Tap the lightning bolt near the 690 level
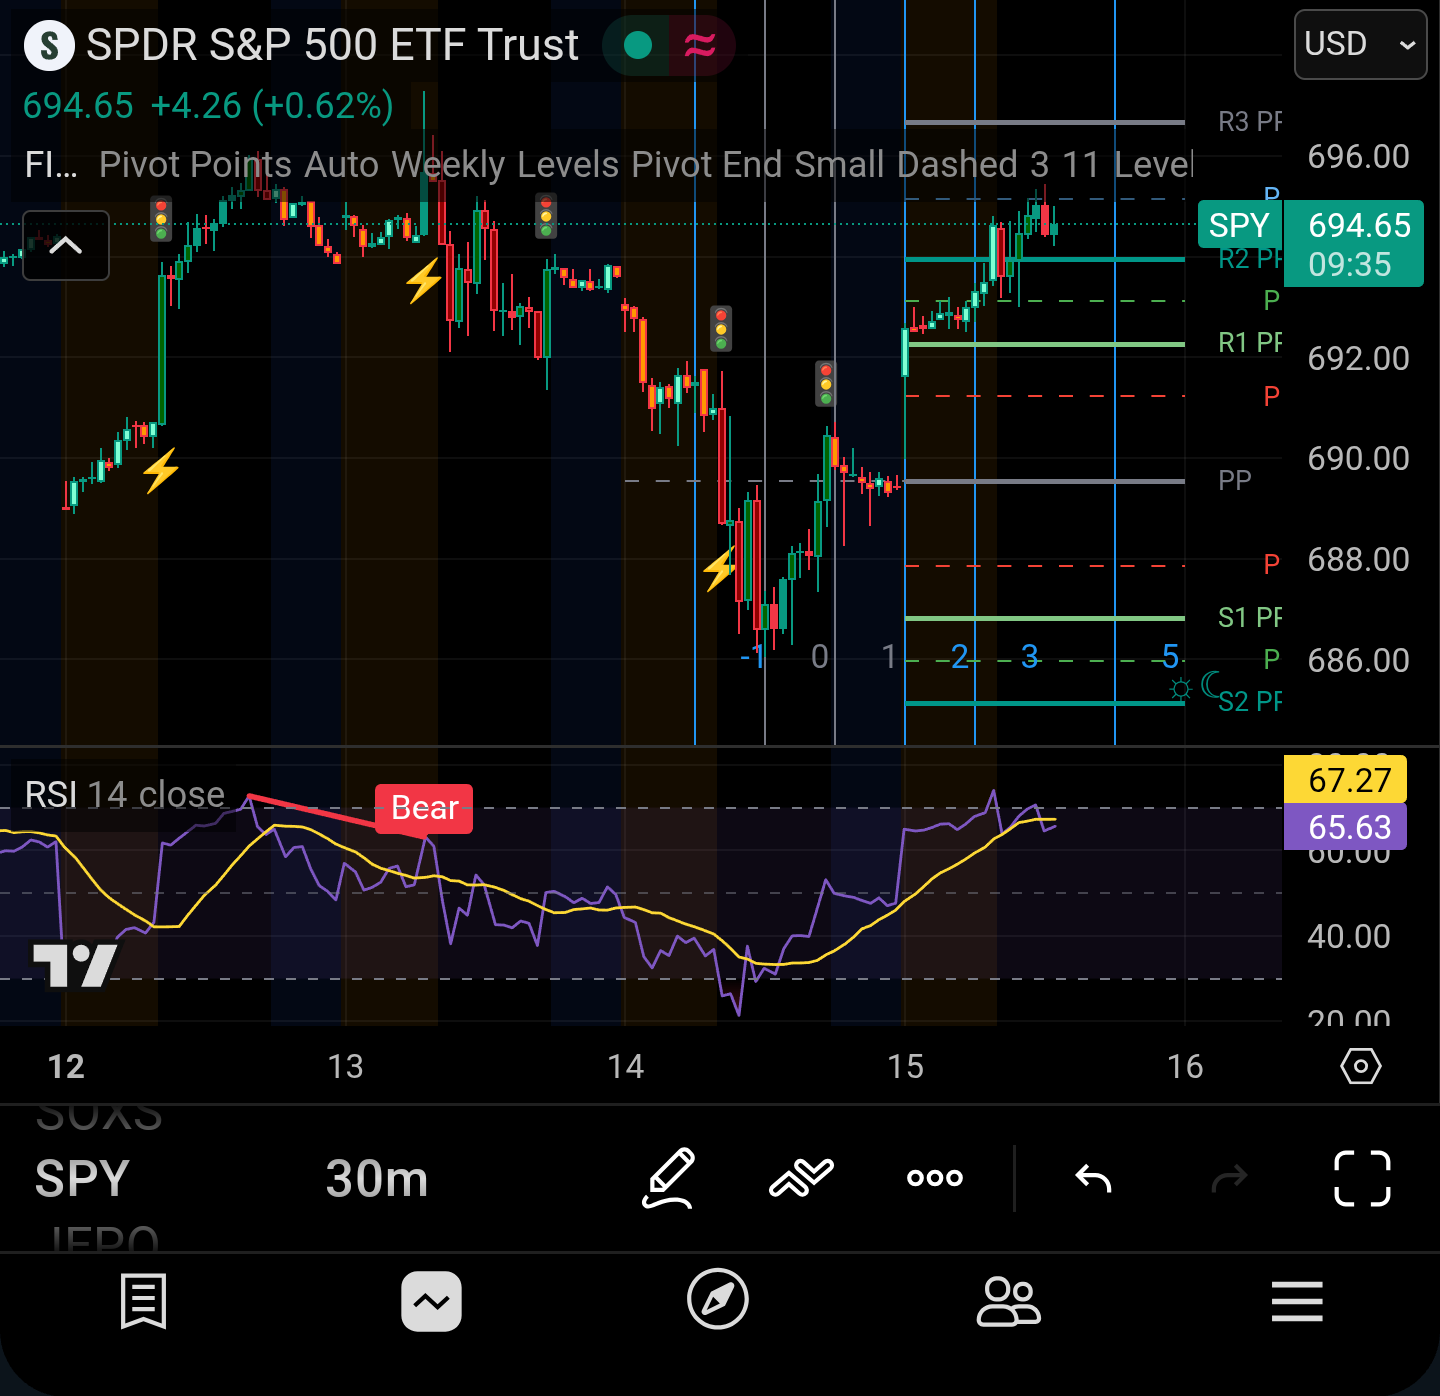The width and height of the screenshot is (1440, 1396). point(160,470)
